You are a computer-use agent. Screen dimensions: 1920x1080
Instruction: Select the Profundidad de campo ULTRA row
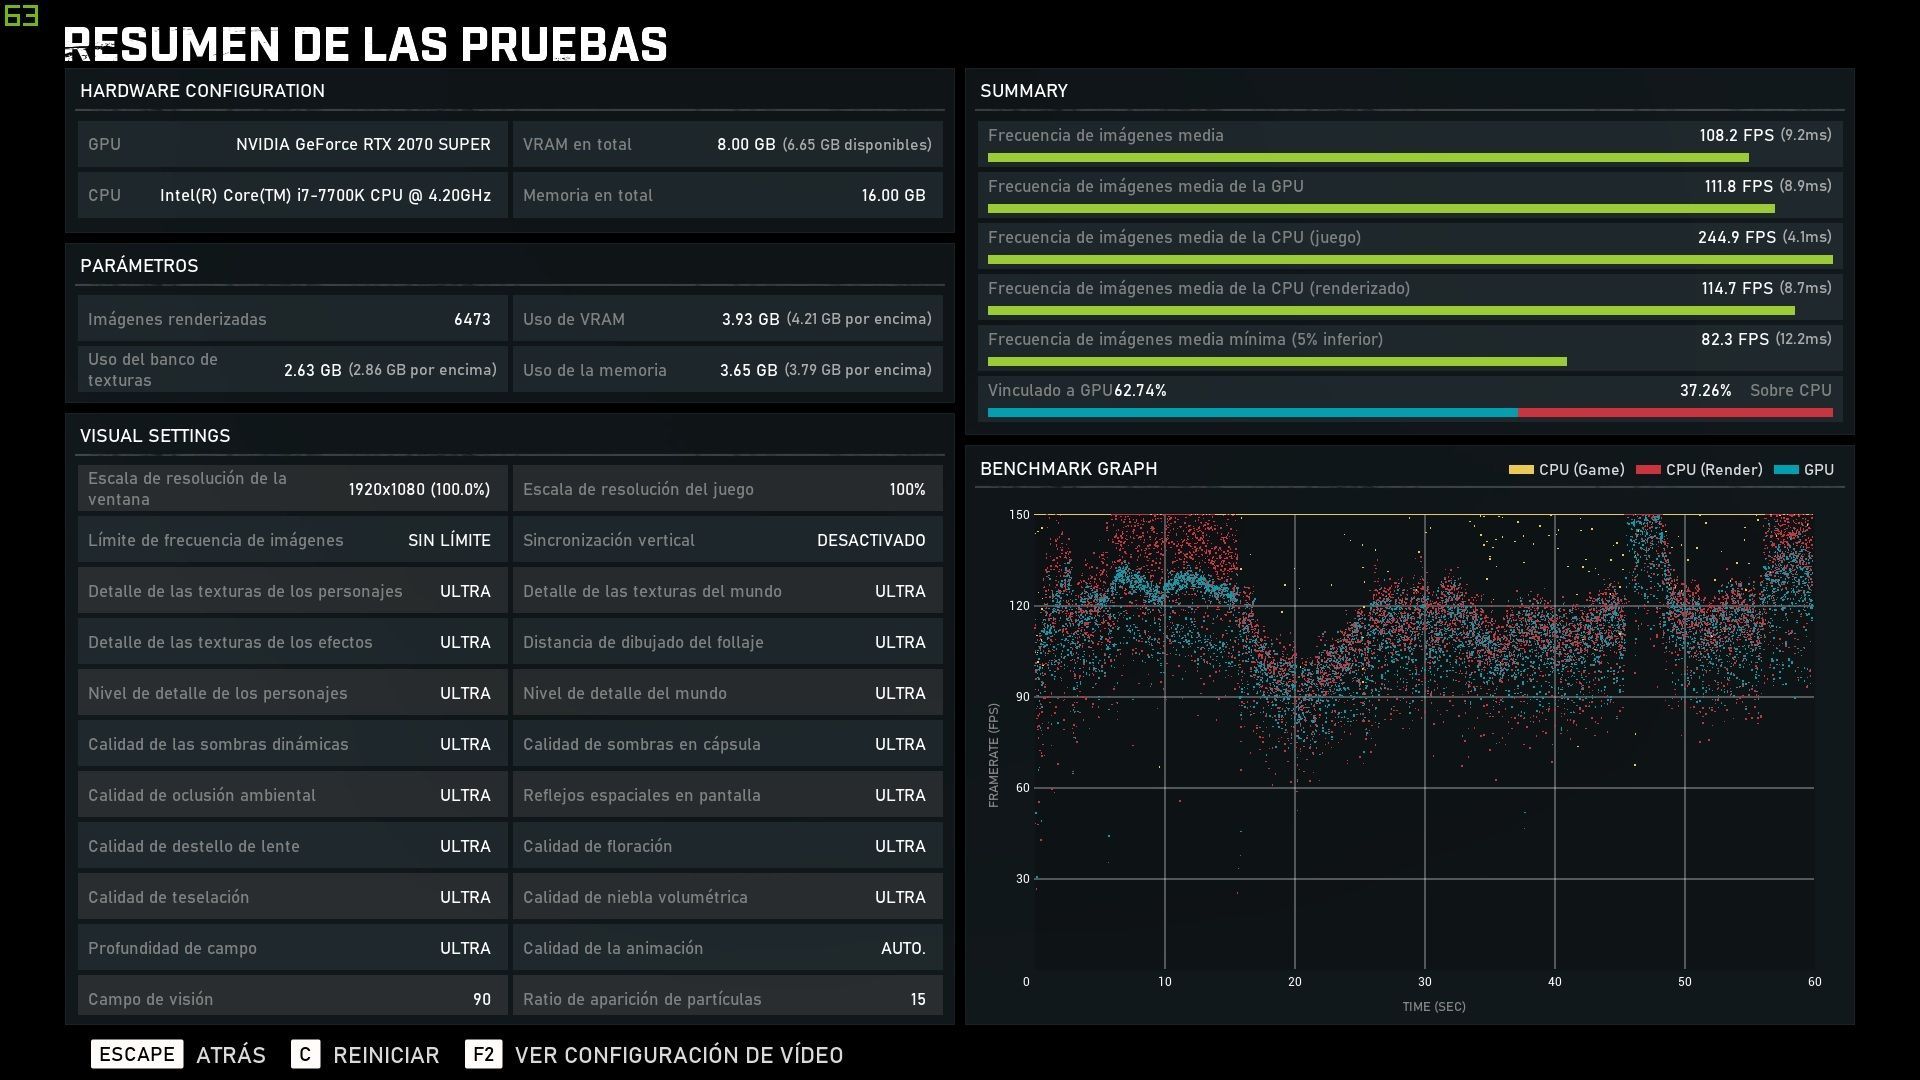tap(291, 948)
